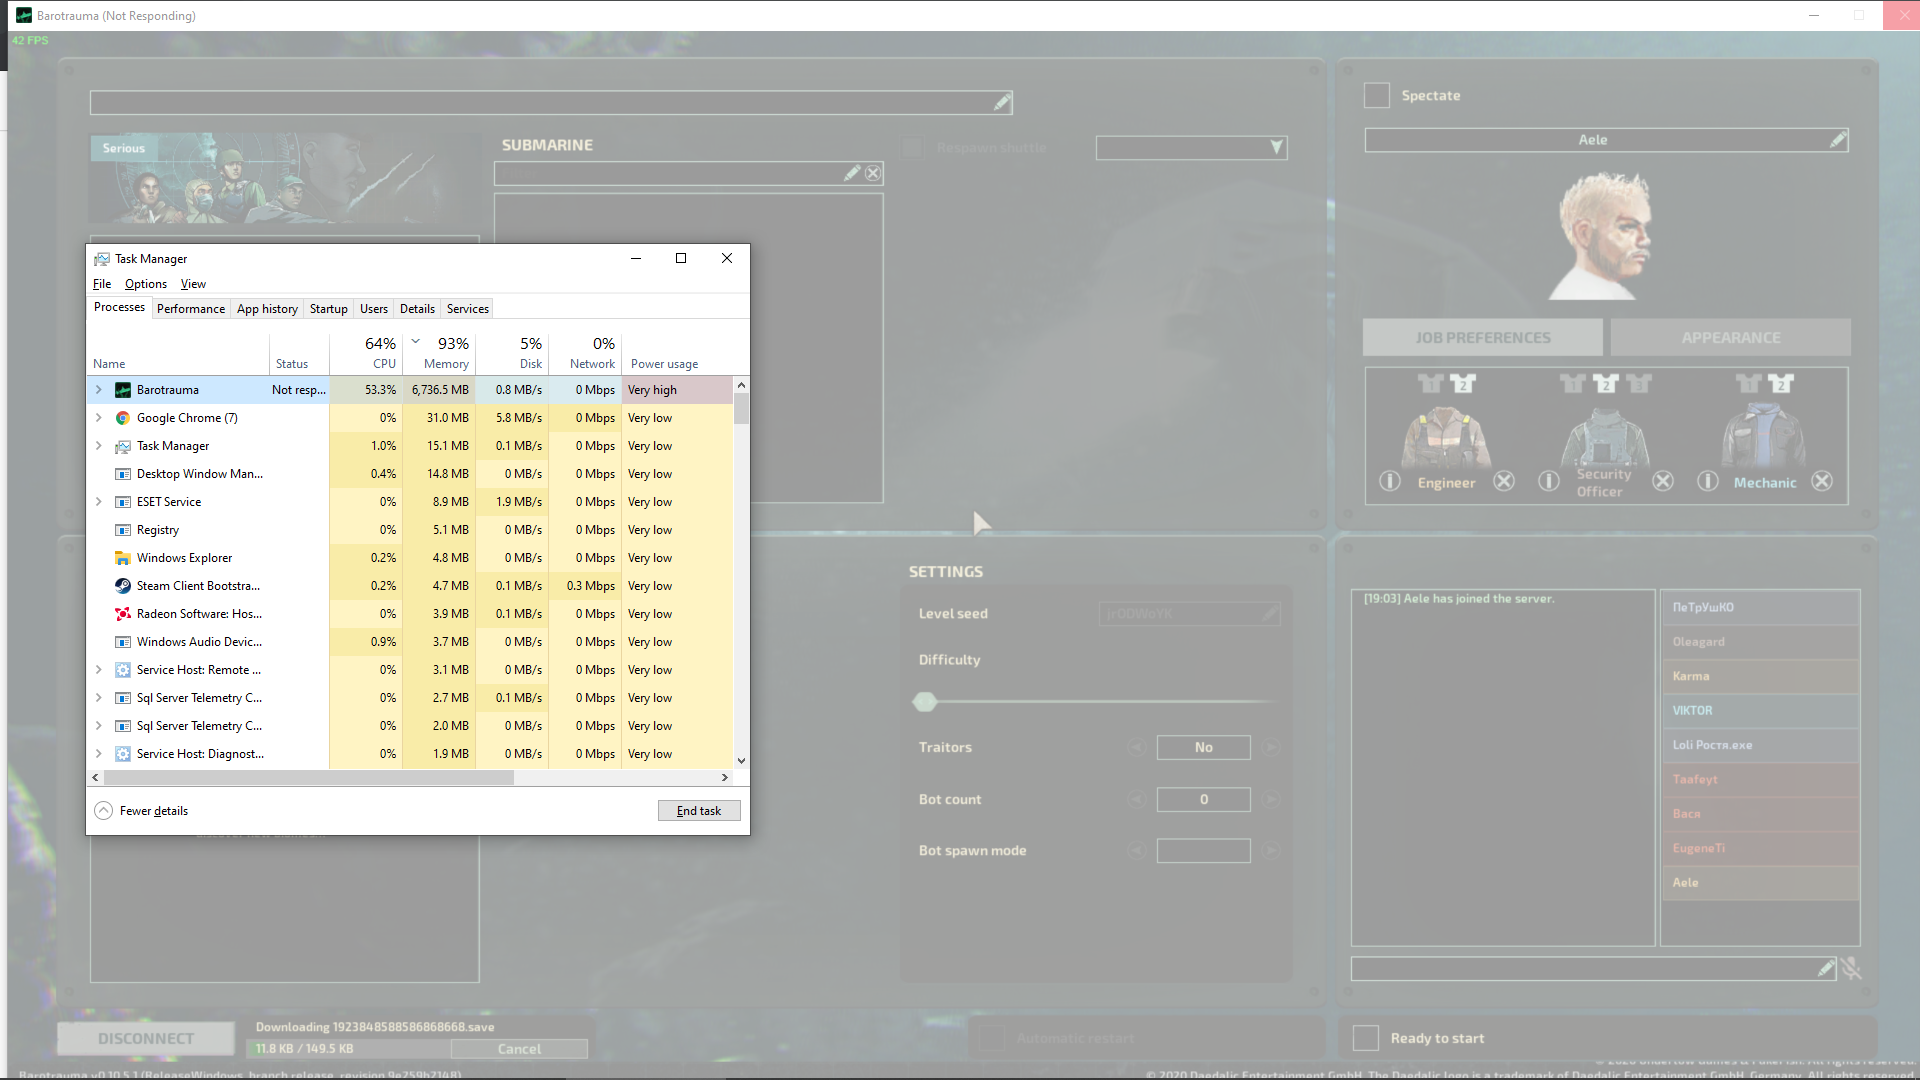Toggle the Automatic restart checkbox
Image resolution: width=1920 pixels, height=1080 pixels.
click(991, 1038)
